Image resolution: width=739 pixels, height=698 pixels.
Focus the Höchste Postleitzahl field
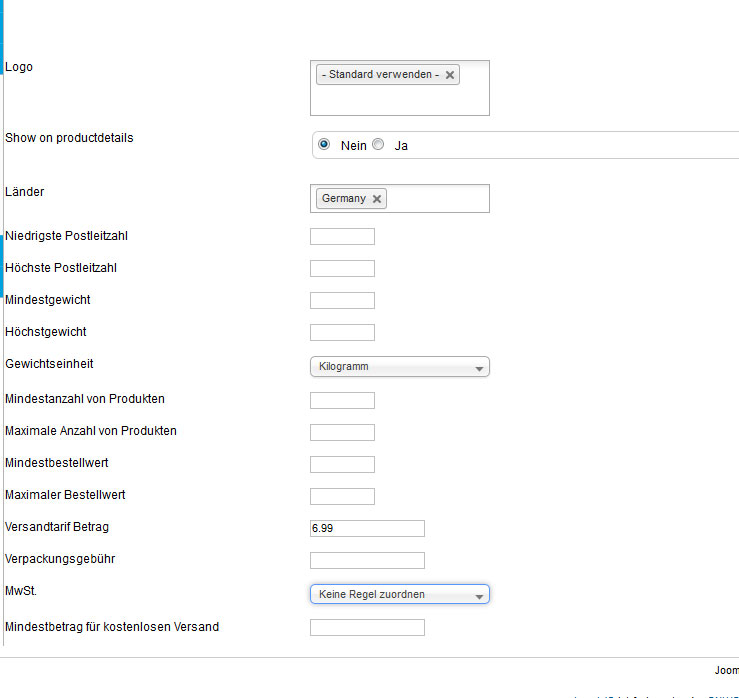tap(342, 269)
